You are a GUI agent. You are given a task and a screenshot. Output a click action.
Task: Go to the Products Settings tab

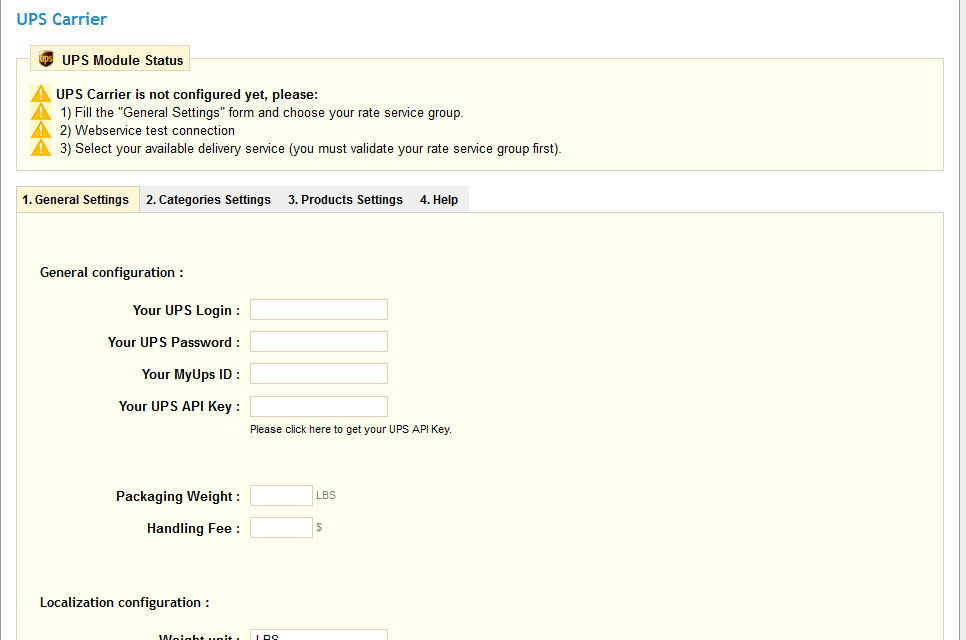point(345,200)
